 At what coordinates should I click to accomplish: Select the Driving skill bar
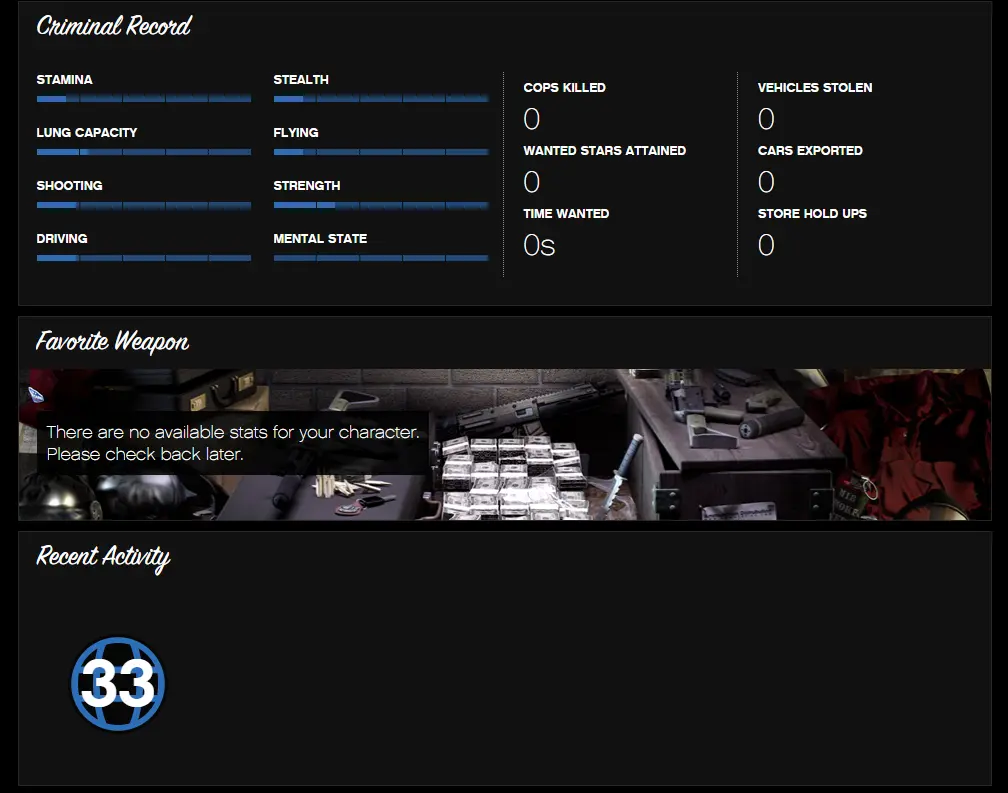[143, 258]
